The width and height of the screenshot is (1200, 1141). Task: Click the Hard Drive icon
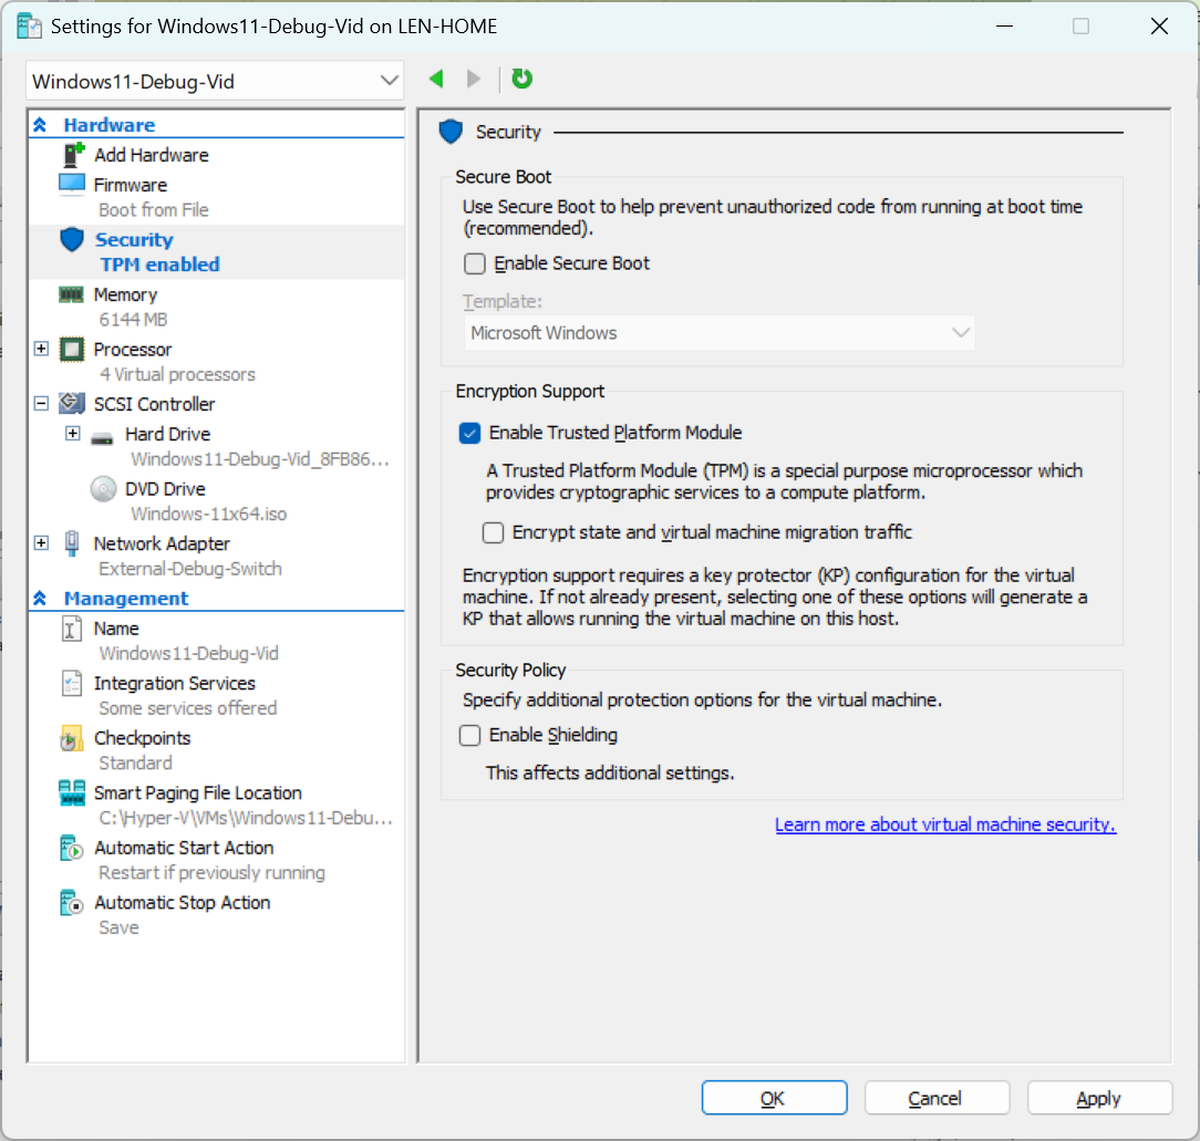click(x=102, y=438)
